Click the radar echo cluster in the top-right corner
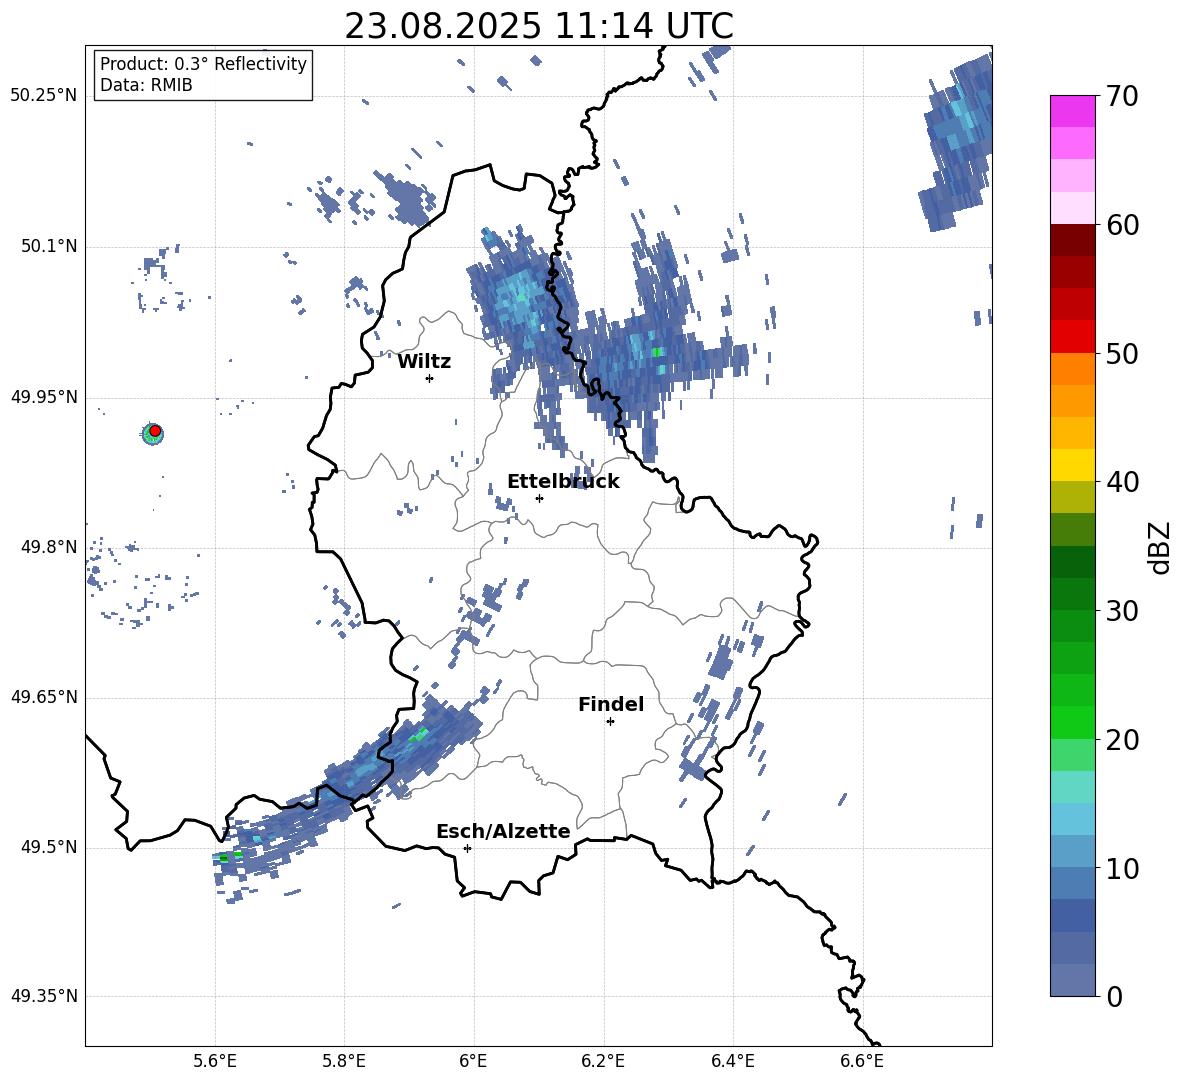Screen dimensions: 1184x1081 (x=957, y=143)
